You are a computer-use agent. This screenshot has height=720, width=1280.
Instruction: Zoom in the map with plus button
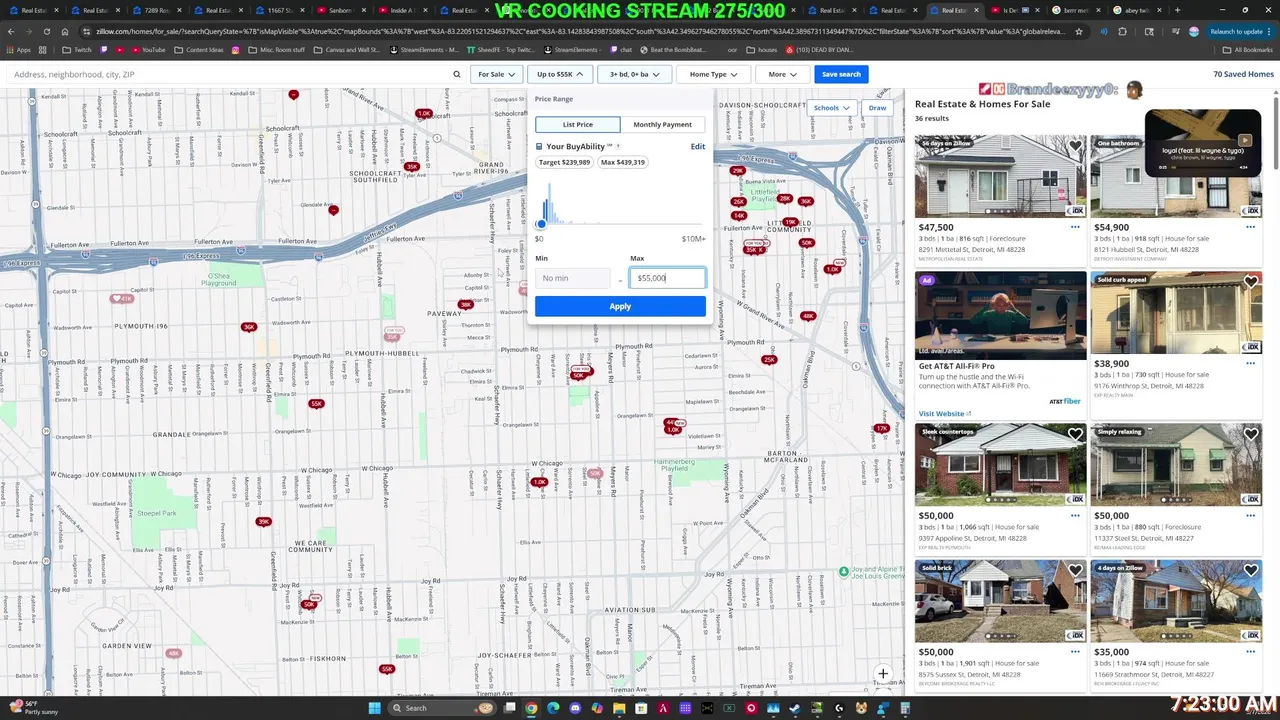(883, 674)
